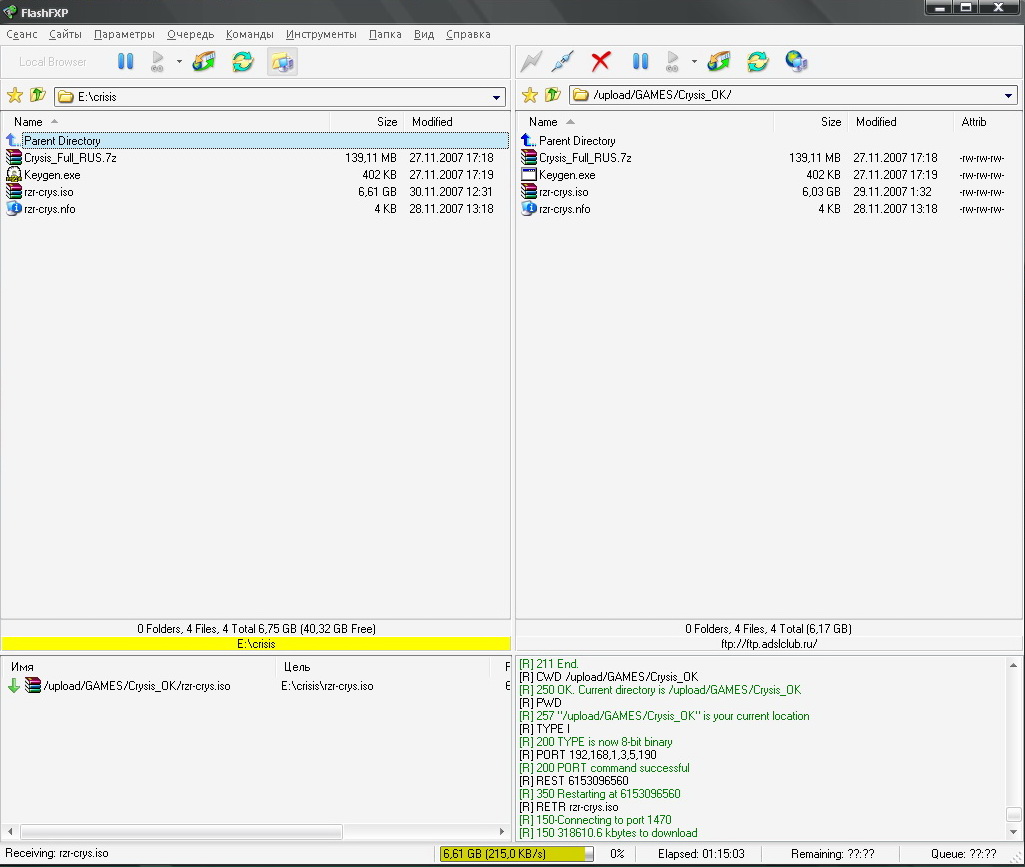
Task: Click the /upload/GAMES/Crysis_OK/ remote path field
Action: (793, 95)
